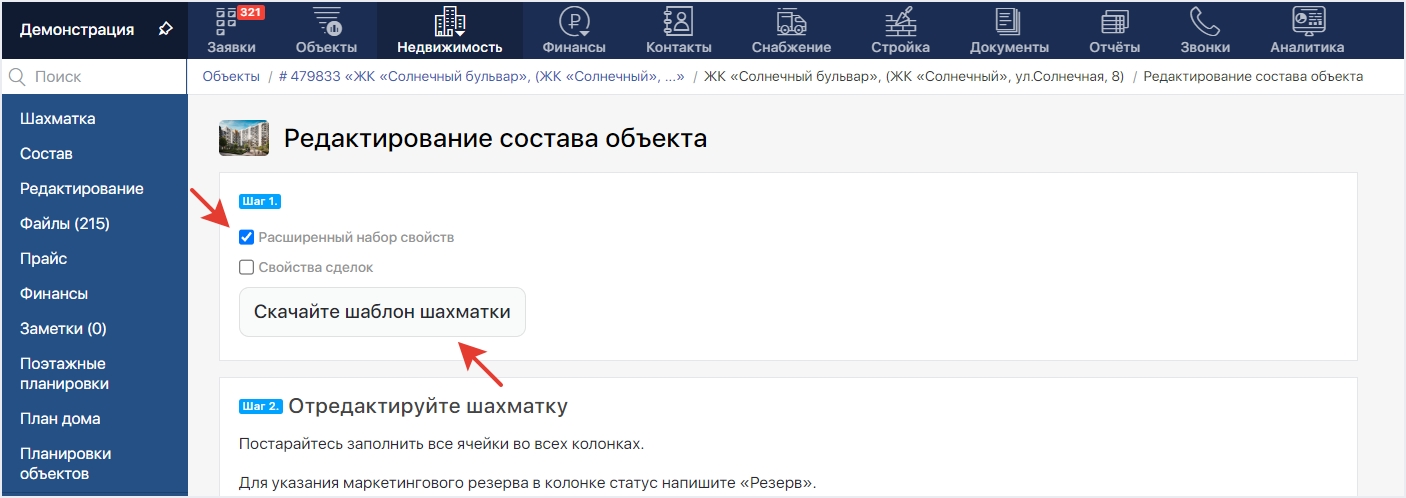Click the Редактирование состава объекта breadcrumb text
The image size is (1406, 498).
click(1253, 76)
